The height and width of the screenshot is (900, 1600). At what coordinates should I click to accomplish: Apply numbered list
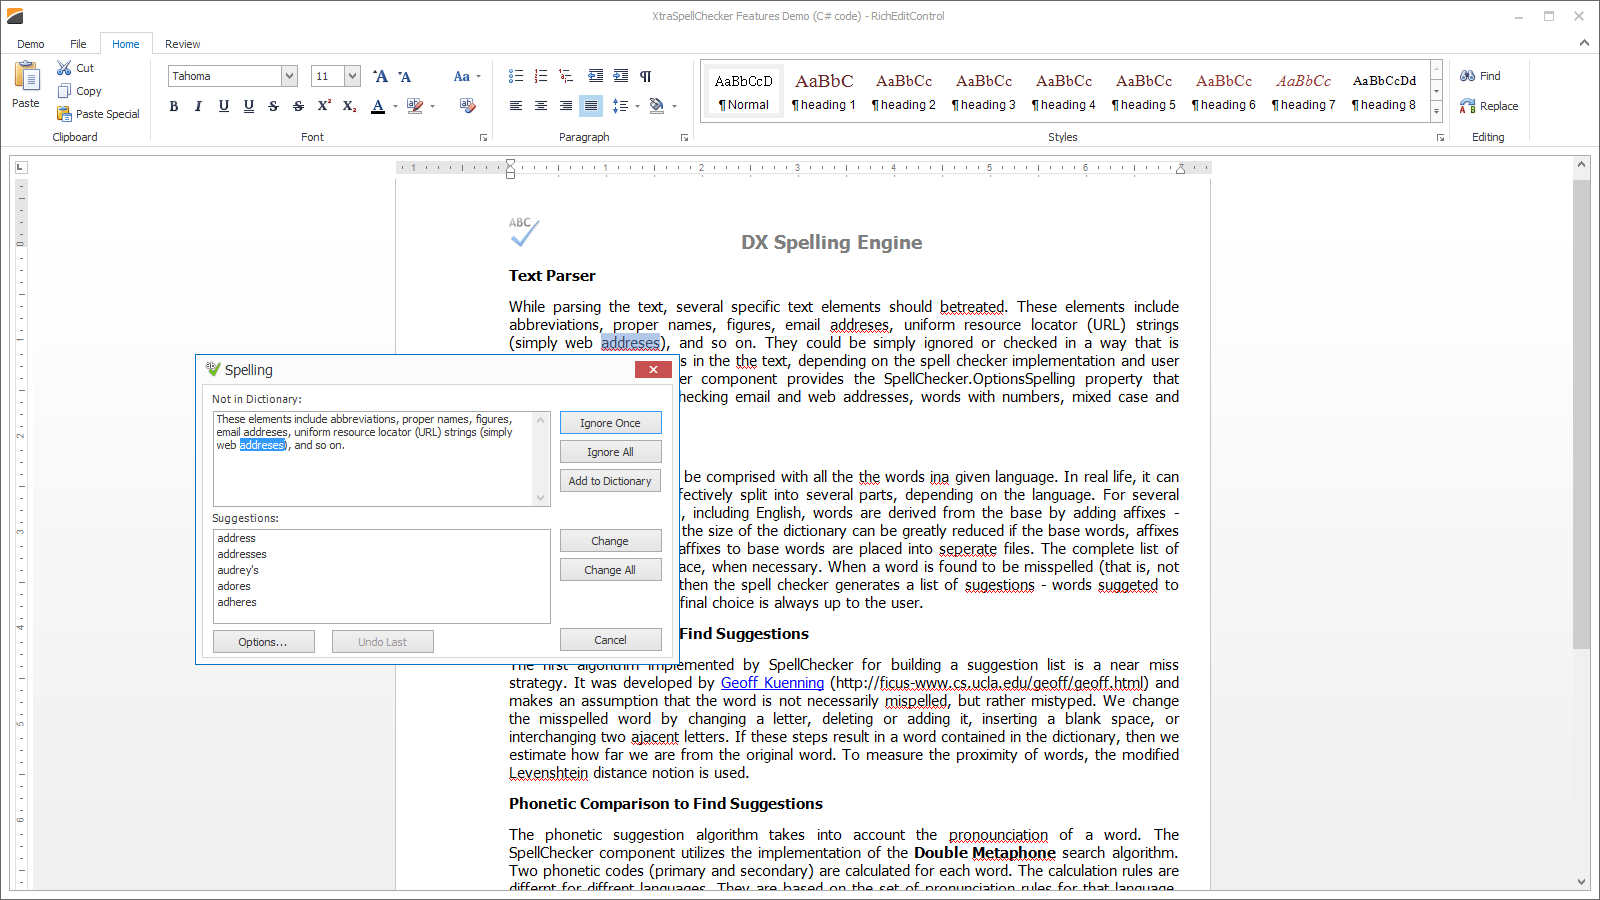coord(541,76)
